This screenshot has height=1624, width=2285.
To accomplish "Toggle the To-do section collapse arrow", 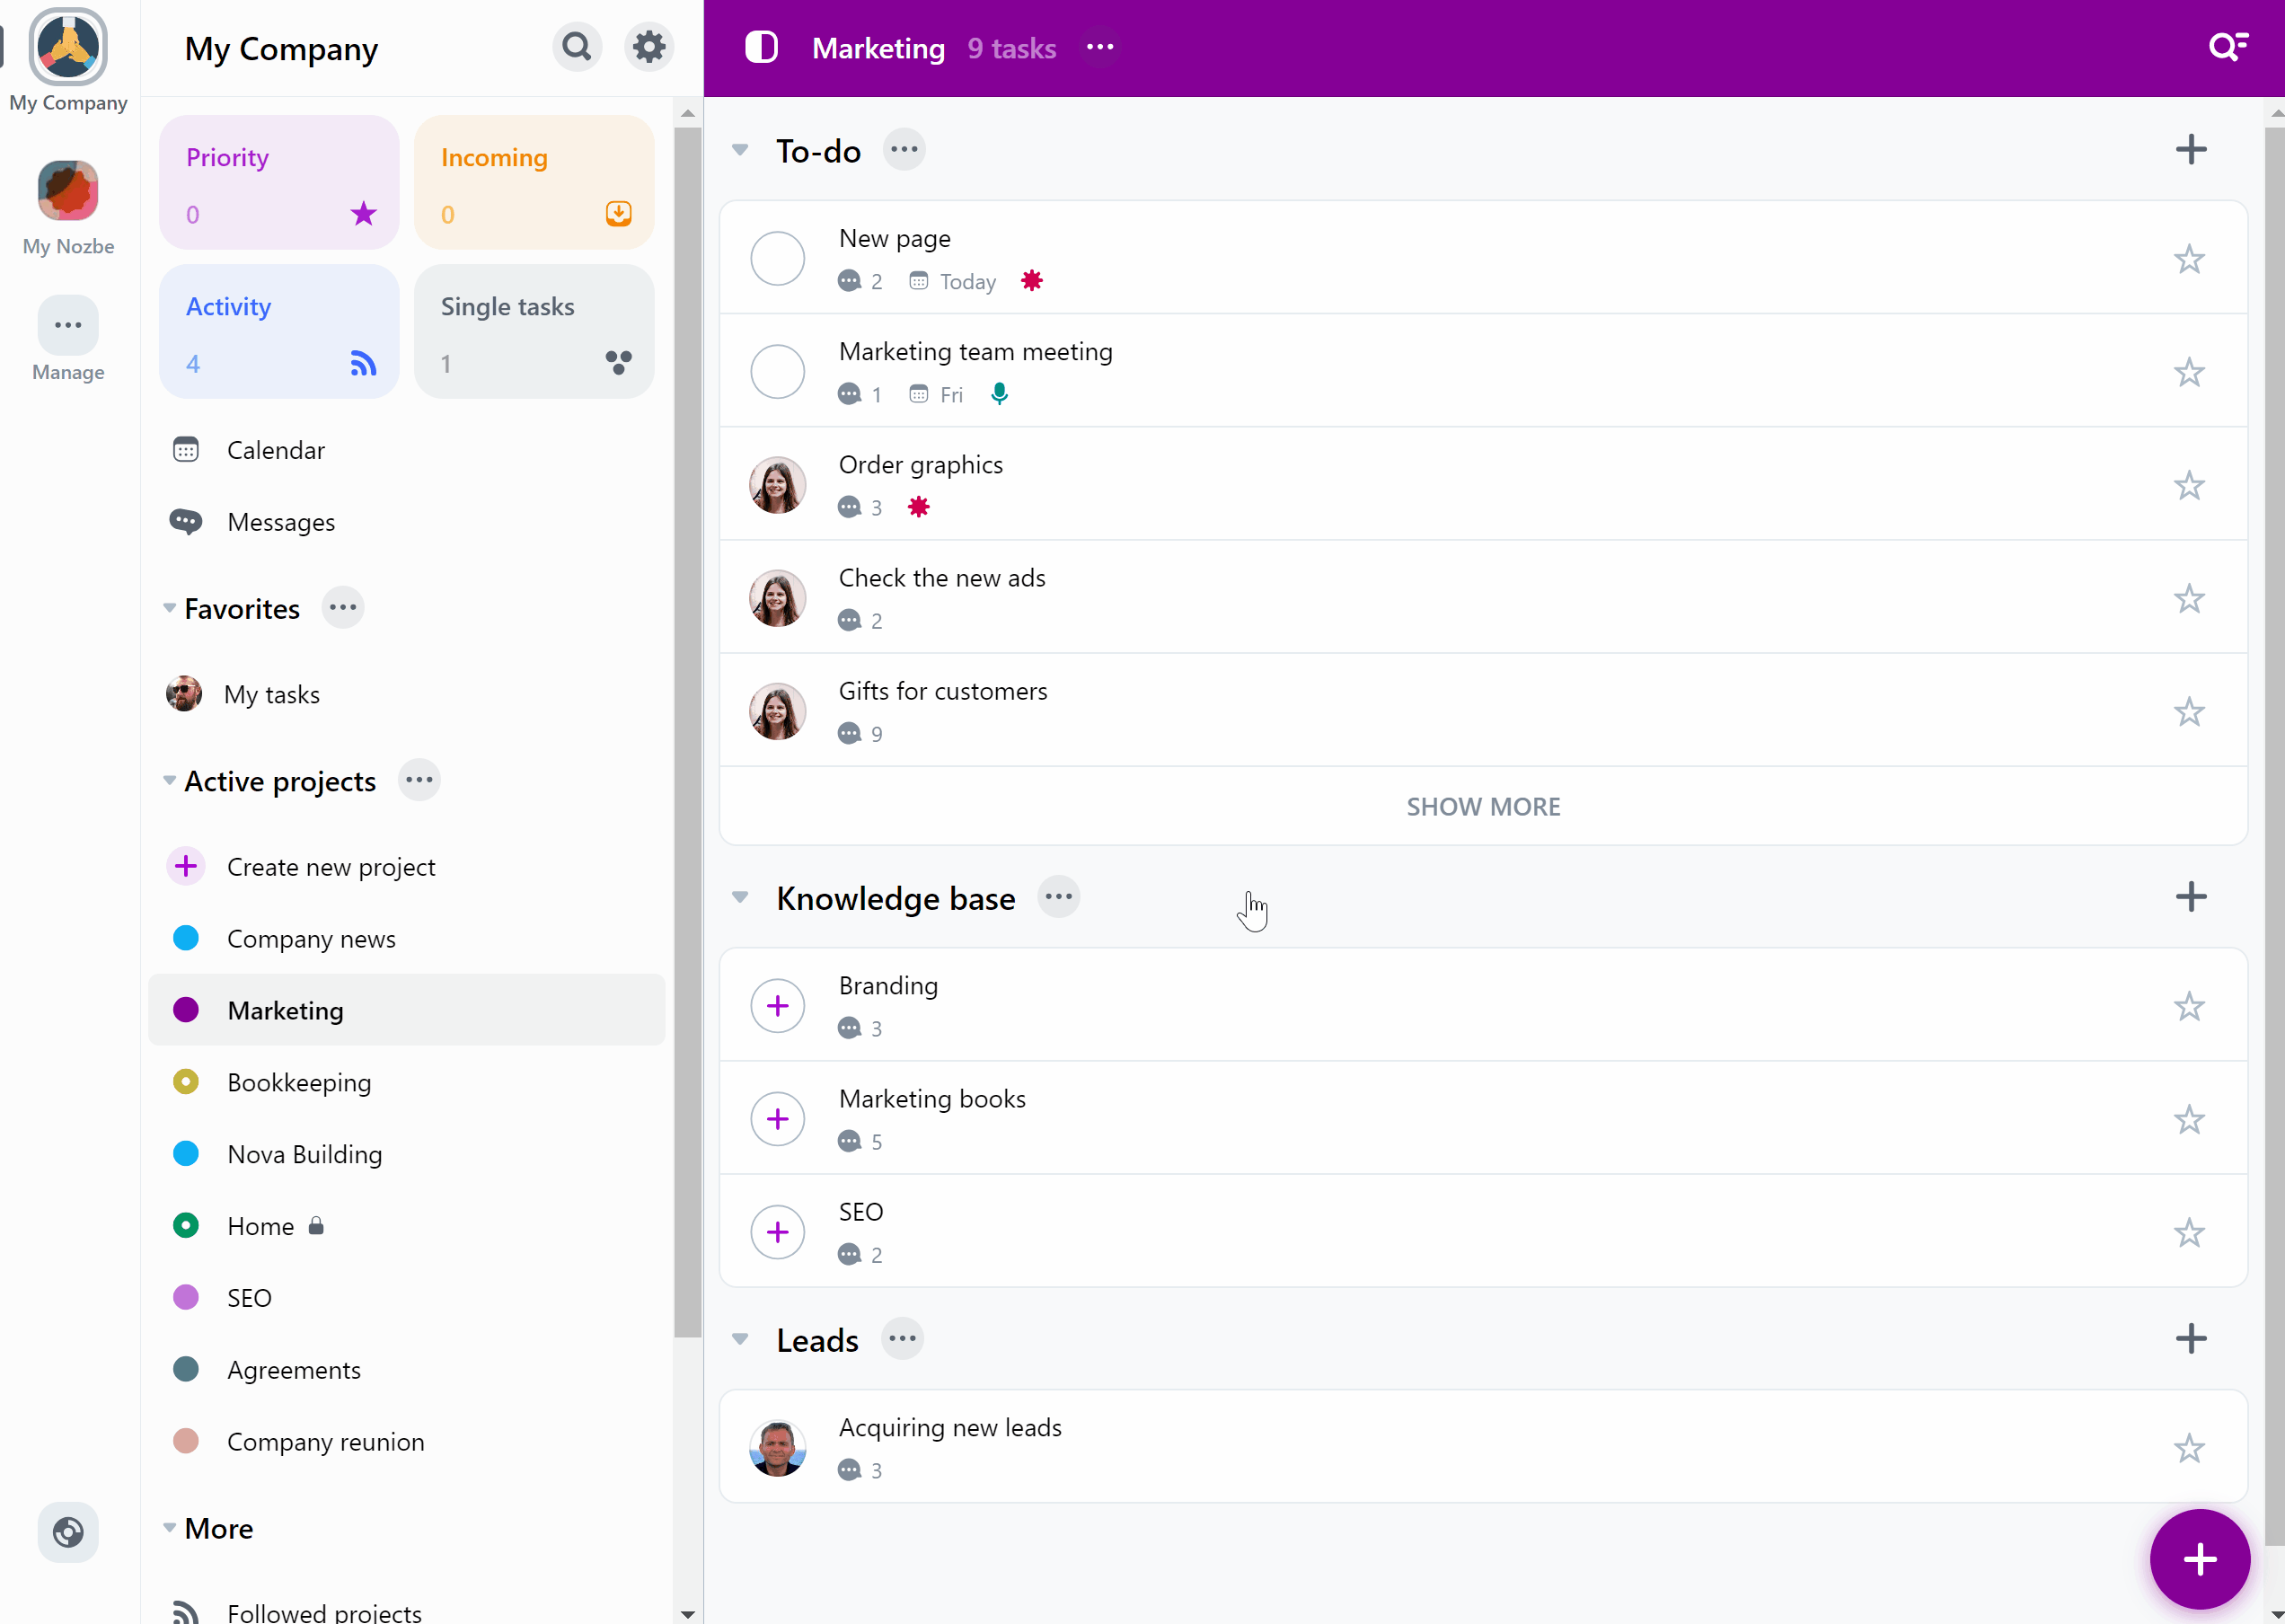I will coord(740,151).
